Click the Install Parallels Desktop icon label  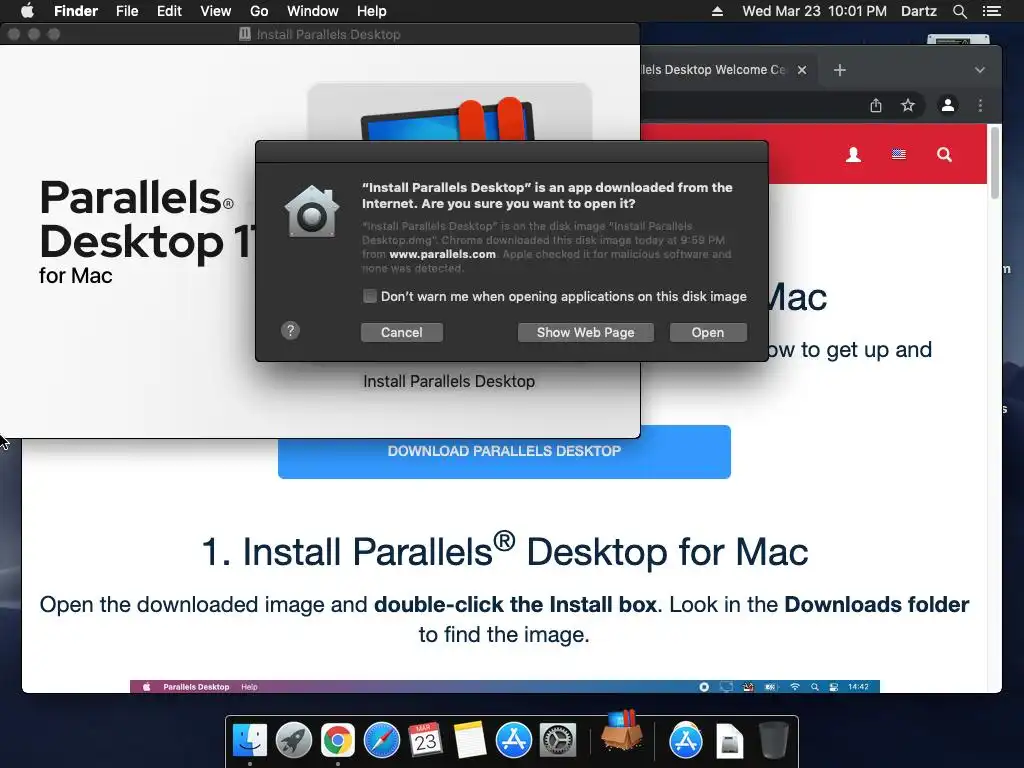tap(449, 381)
